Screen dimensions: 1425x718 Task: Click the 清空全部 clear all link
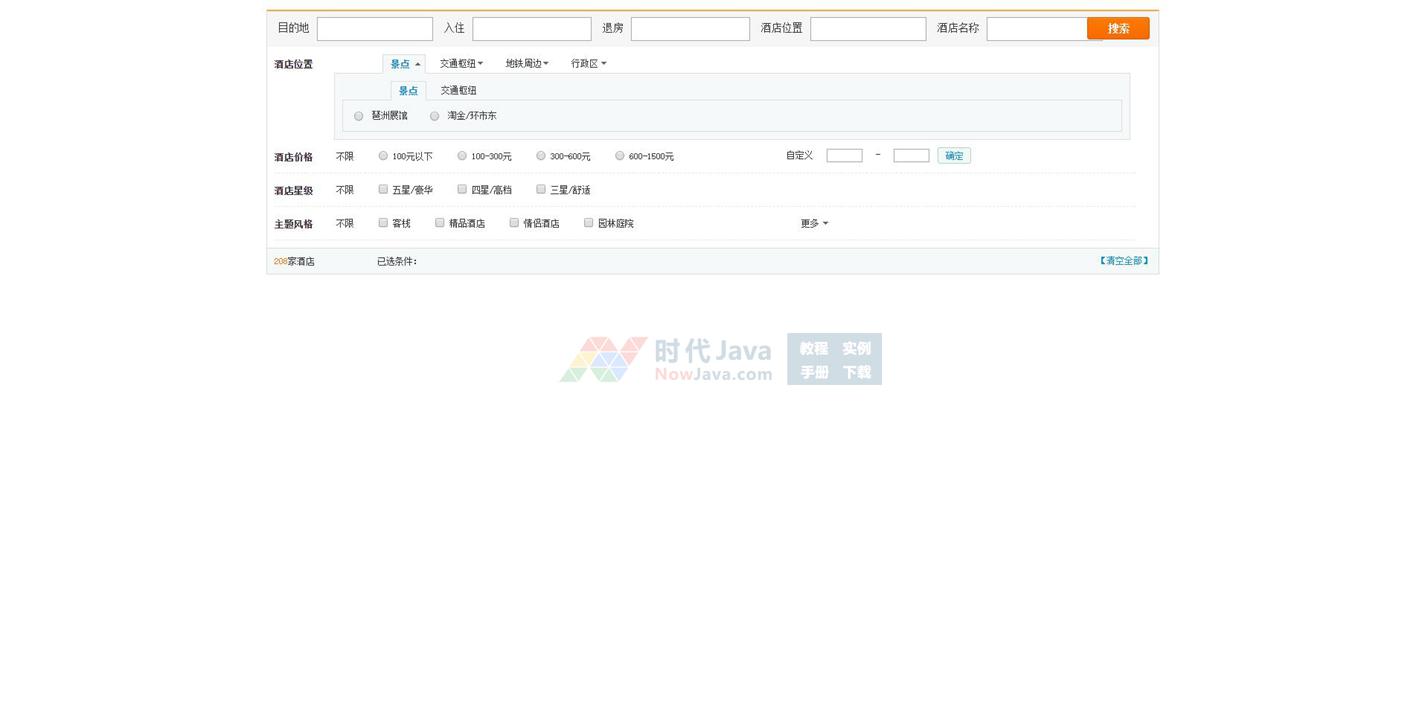click(x=1124, y=261)
